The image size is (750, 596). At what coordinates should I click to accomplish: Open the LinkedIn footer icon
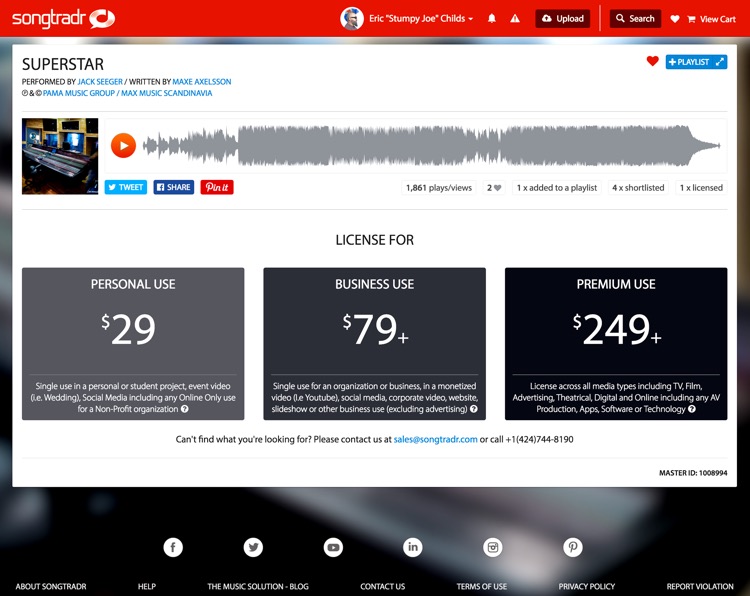[x=413, y=547]
